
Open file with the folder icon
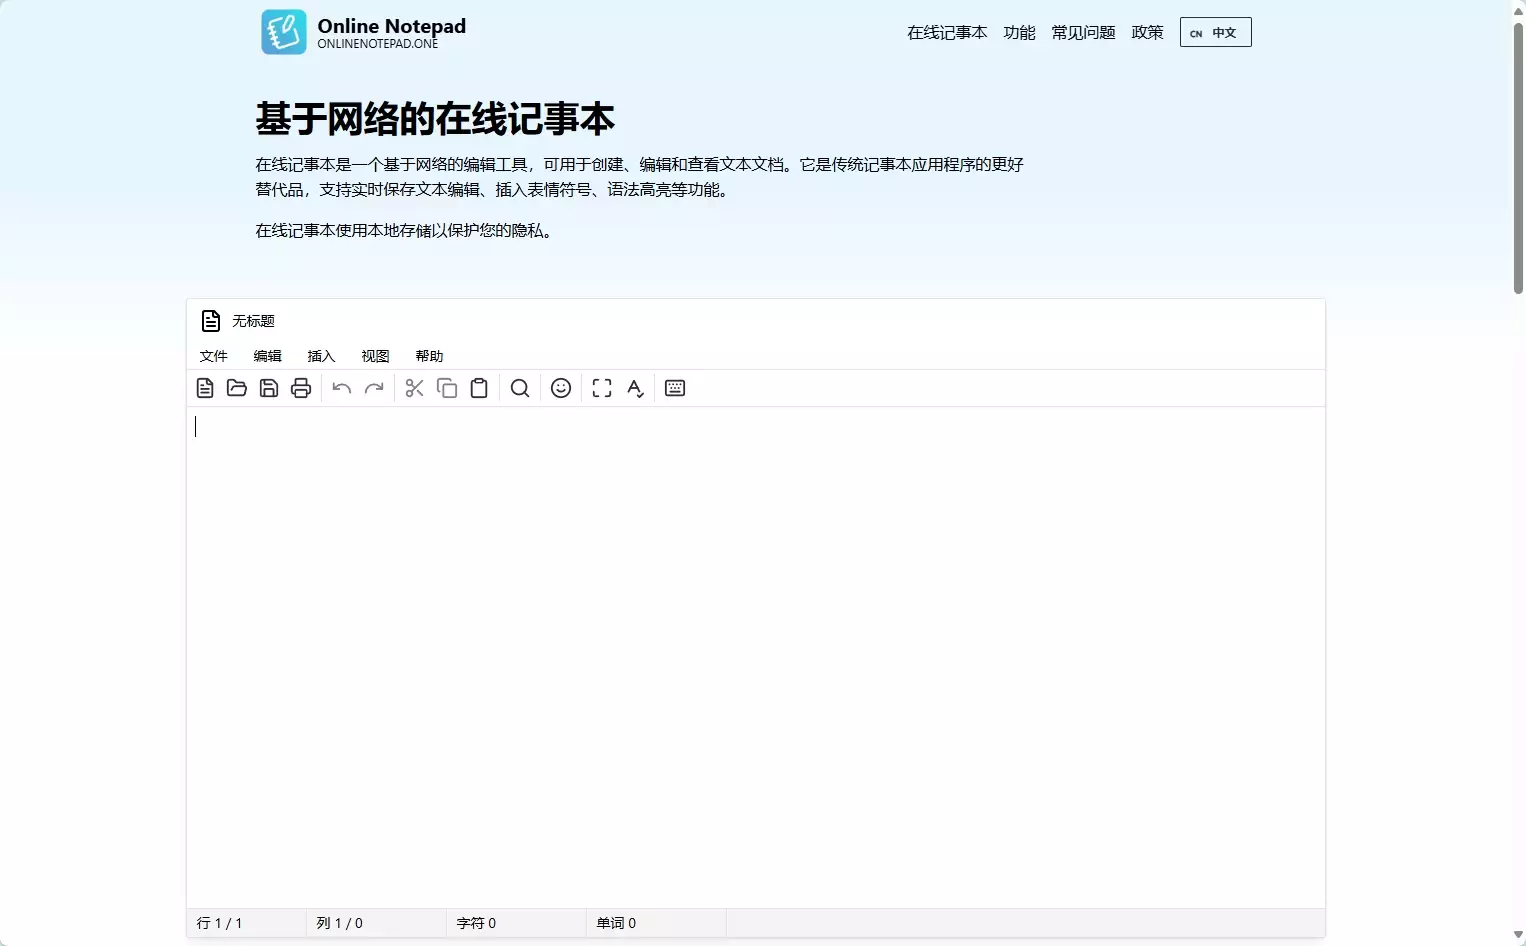click(237, 388)
